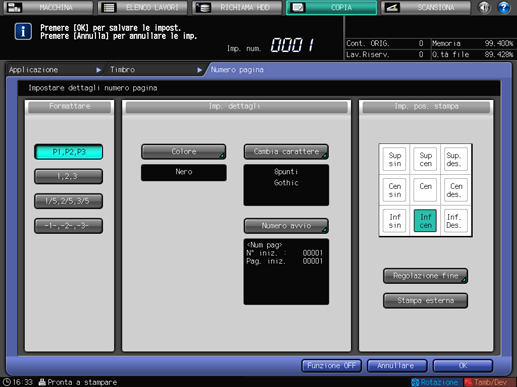The width and height of the screenshot is (517, 387).
Task: Select 1,2,3 page number format
Action: [68, 176]
